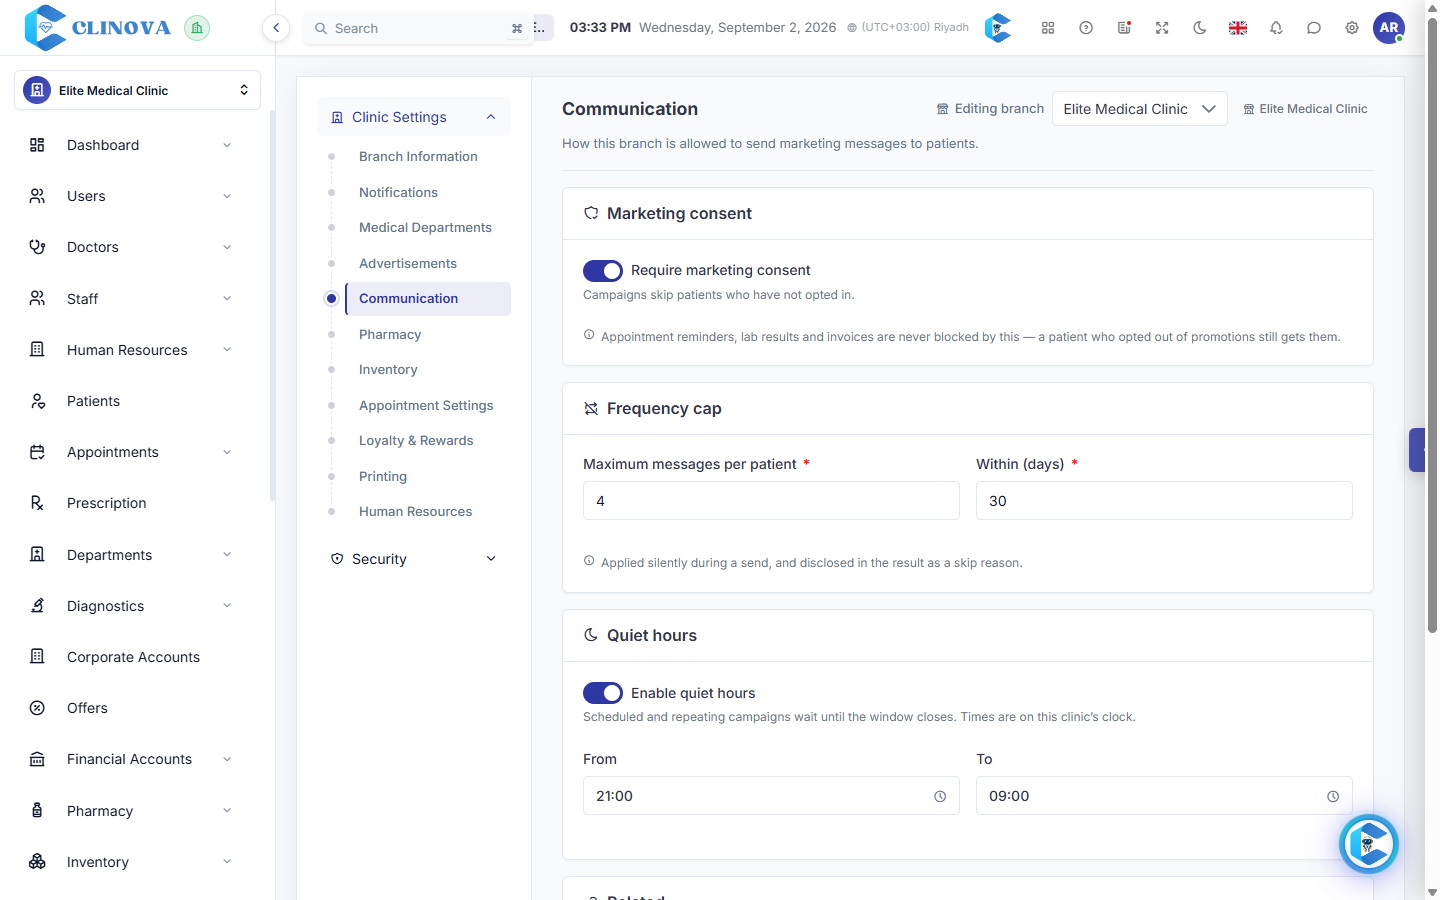Click the Offers icon in sidebar
Screen dimensions: 1440x900
pos(37,708)
